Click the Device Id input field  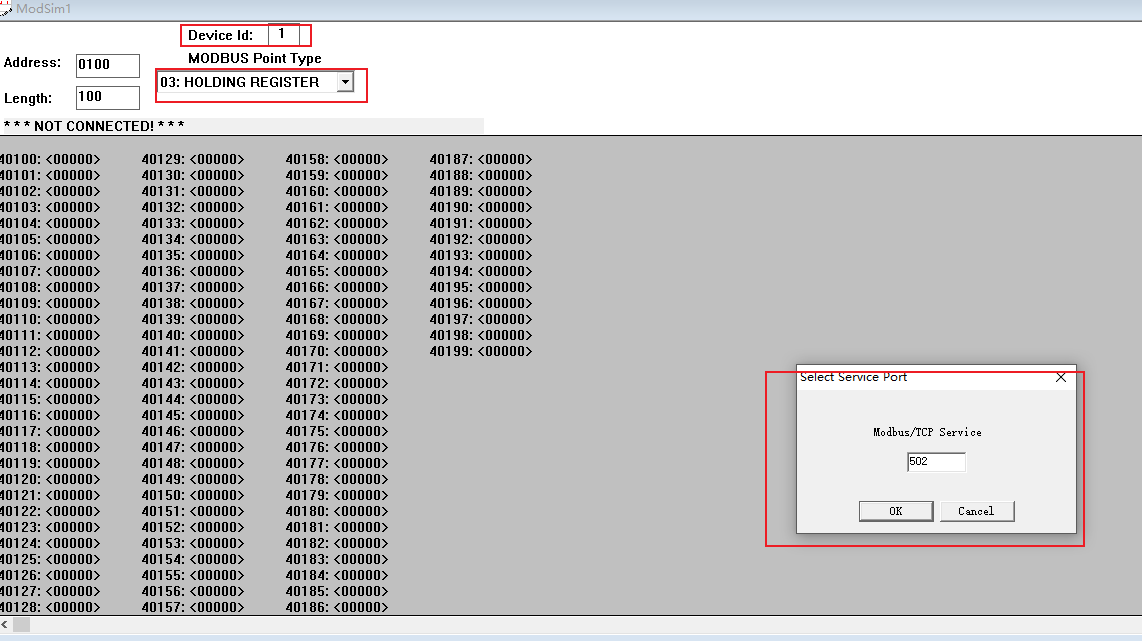pyautogui.click(x=283, y=35)
